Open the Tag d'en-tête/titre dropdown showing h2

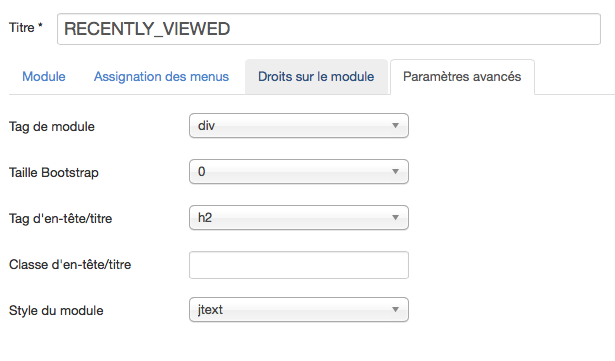(x=299, y=217)
